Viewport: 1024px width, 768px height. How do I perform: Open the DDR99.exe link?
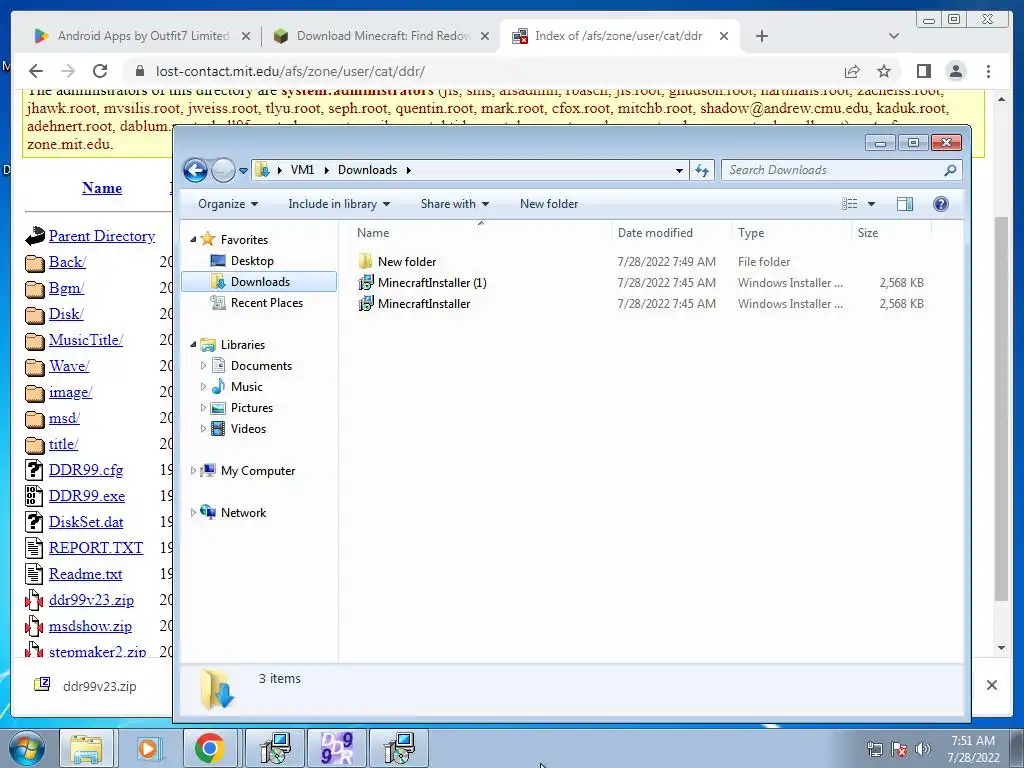(87, 496)
